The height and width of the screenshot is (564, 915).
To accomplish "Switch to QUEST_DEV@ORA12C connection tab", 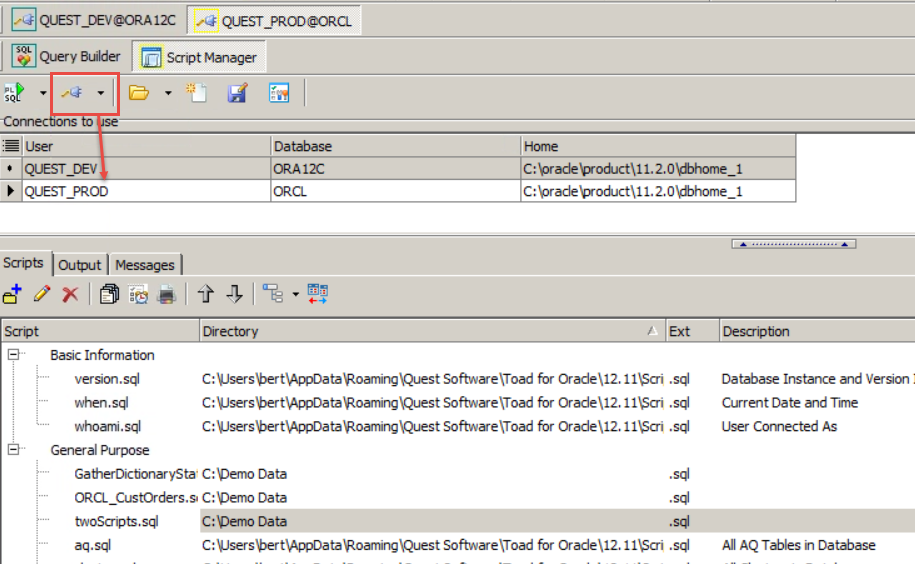I will (95, 20).
